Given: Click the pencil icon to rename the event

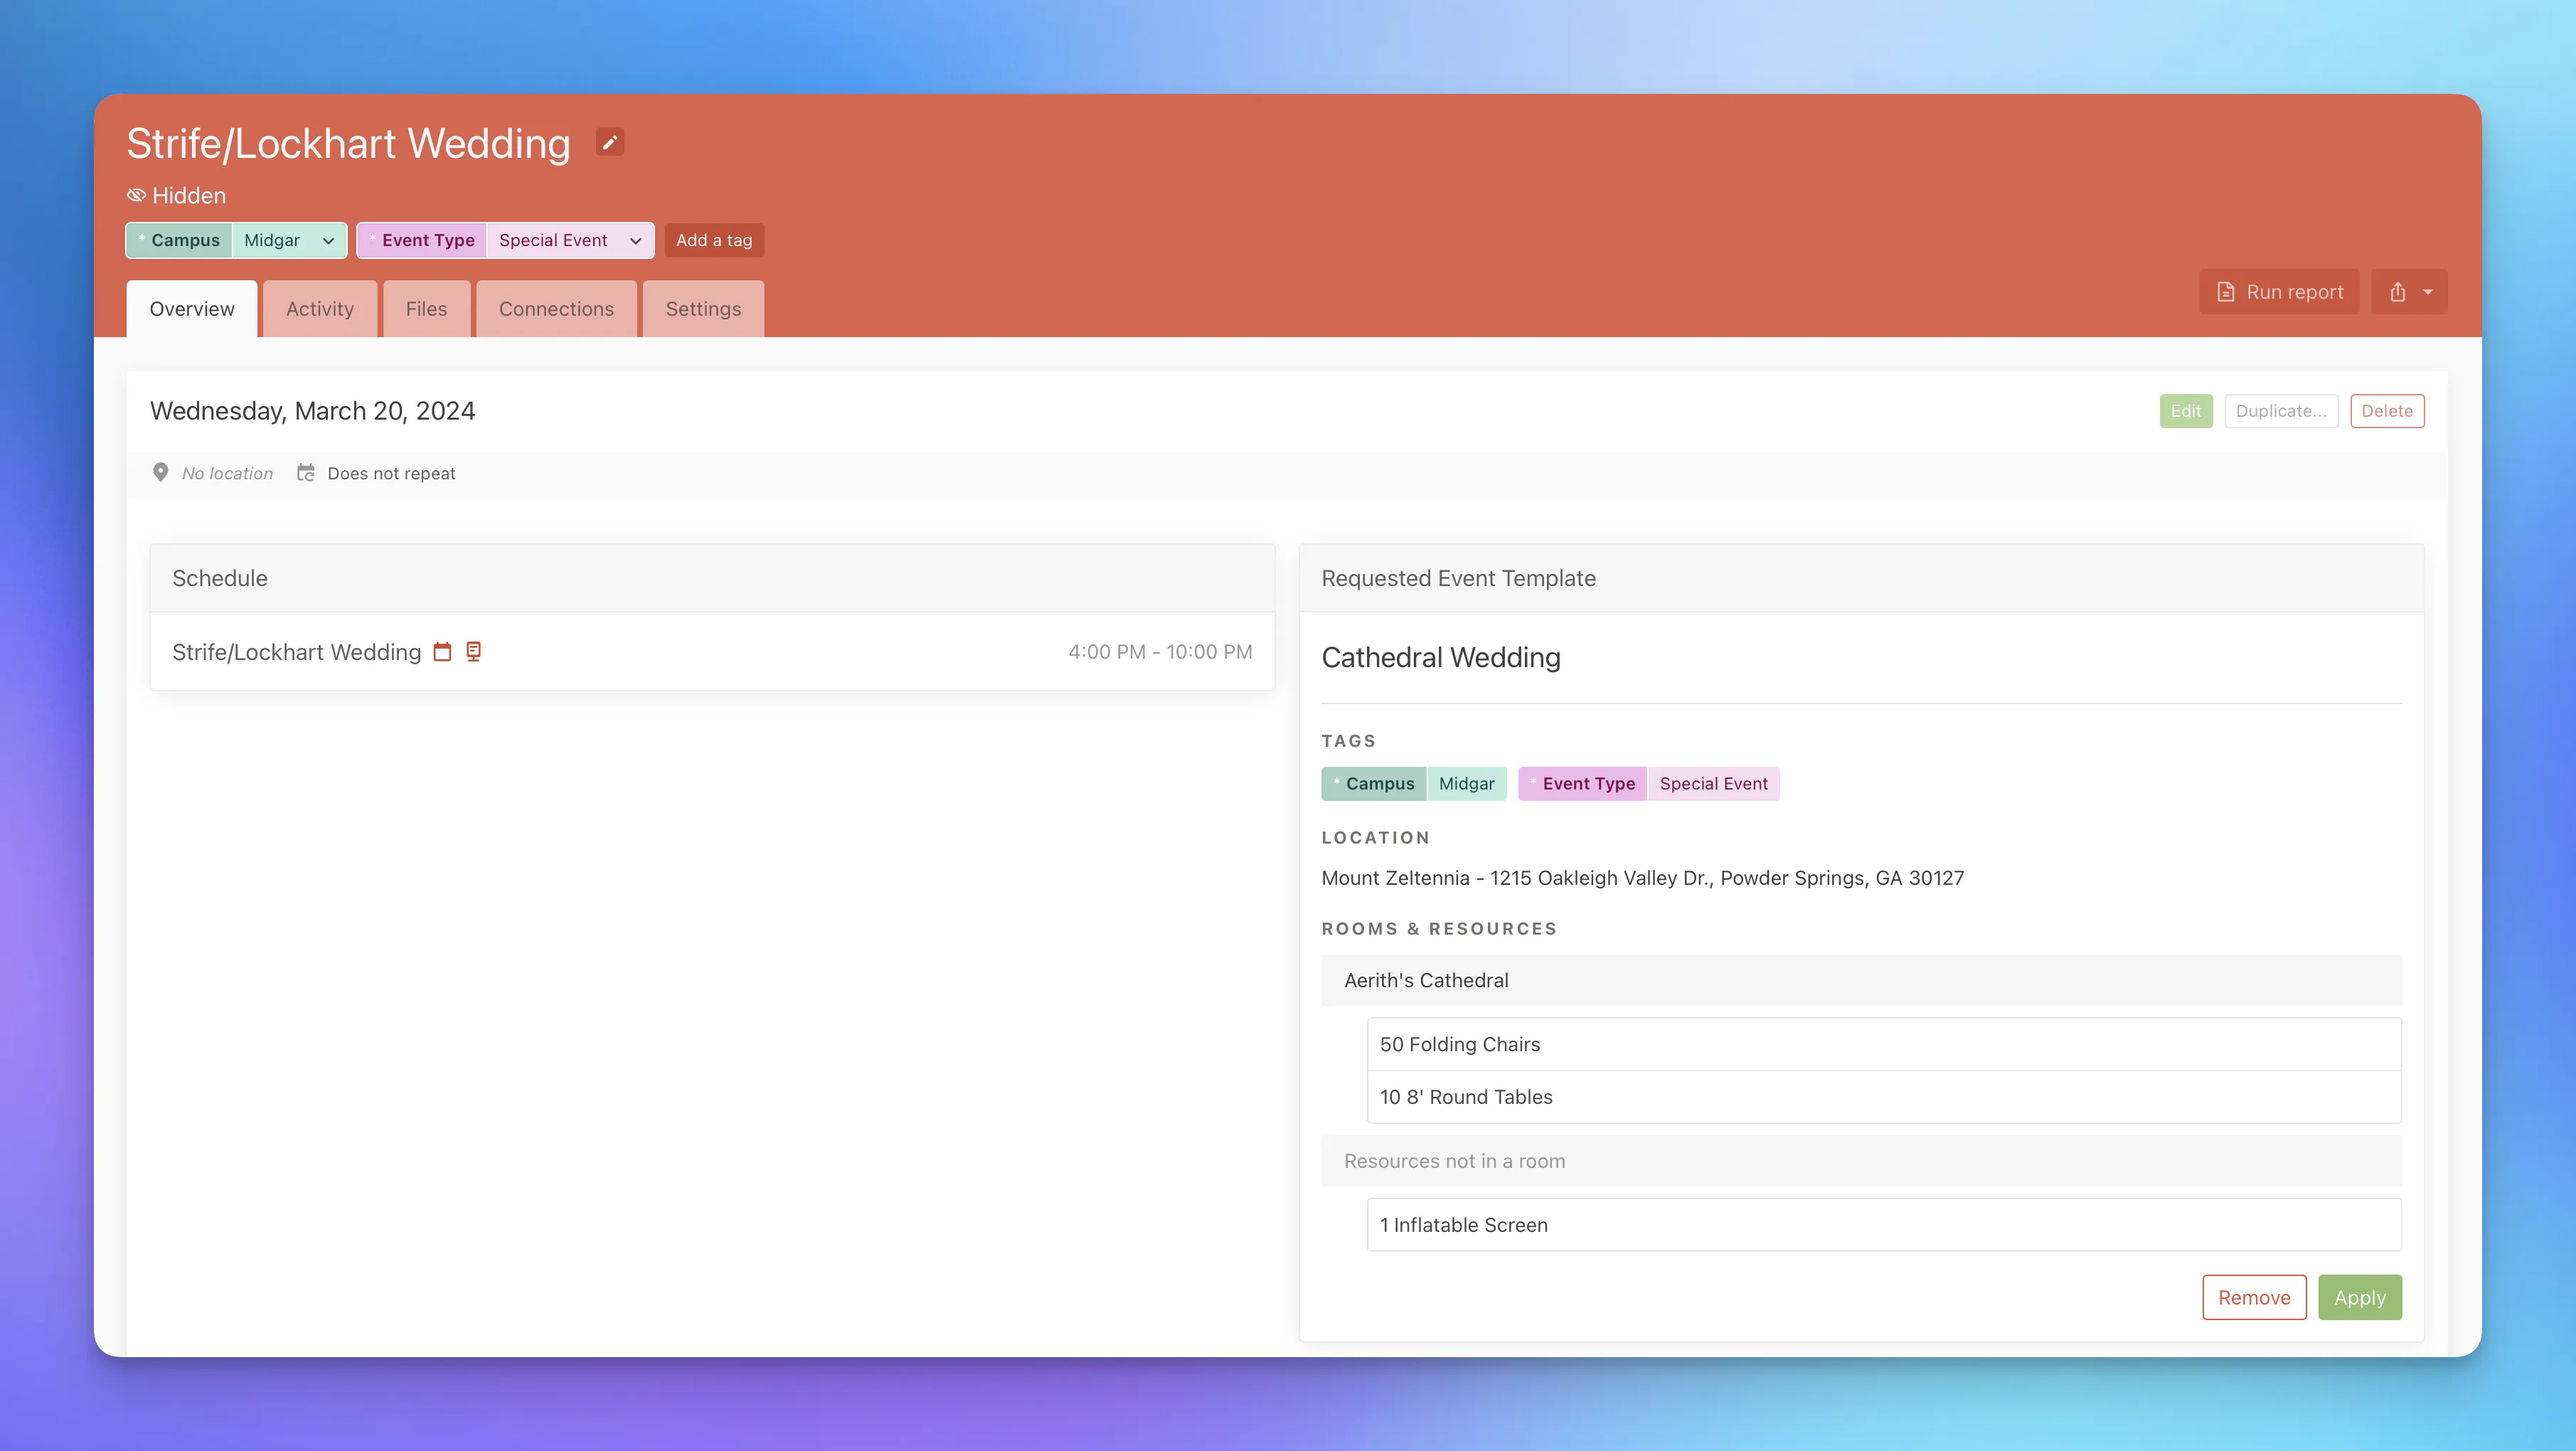Looking at the screenshot, I should click(609, 142).
